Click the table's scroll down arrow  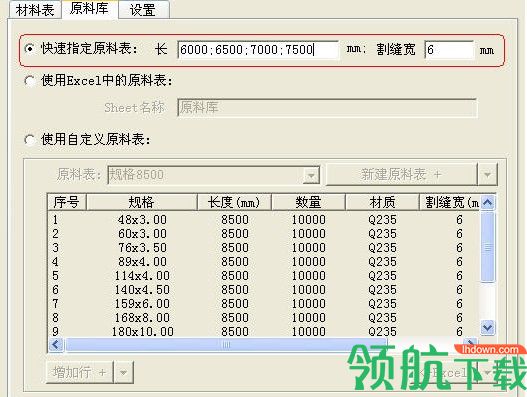coord(487,327)
